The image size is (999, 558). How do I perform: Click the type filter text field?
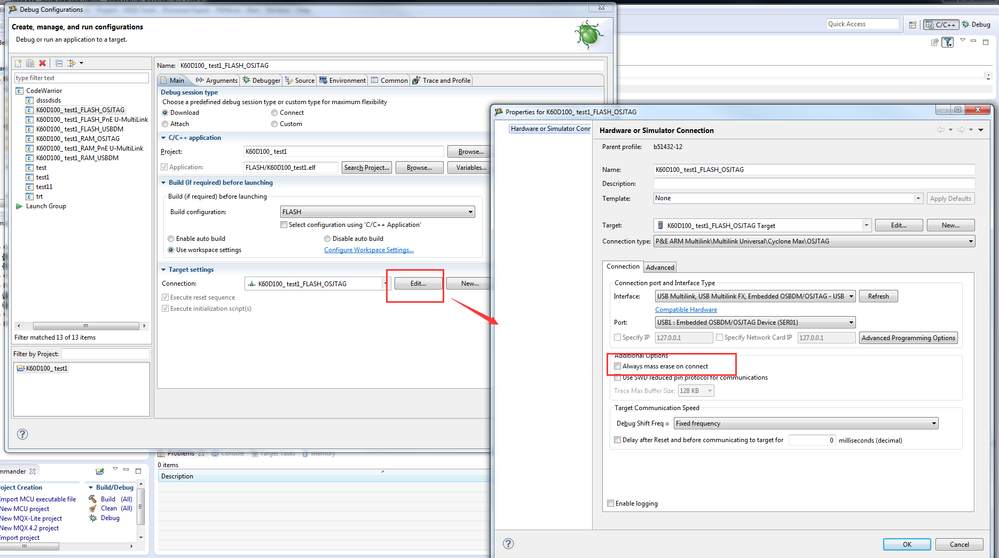(x=82, y=78)
